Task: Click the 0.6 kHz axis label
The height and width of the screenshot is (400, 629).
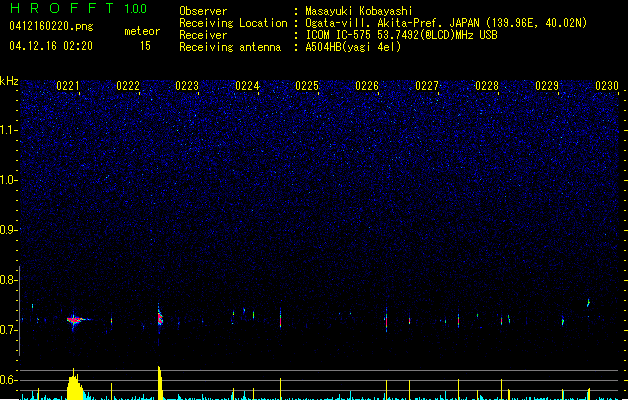Action: (8, 380)
